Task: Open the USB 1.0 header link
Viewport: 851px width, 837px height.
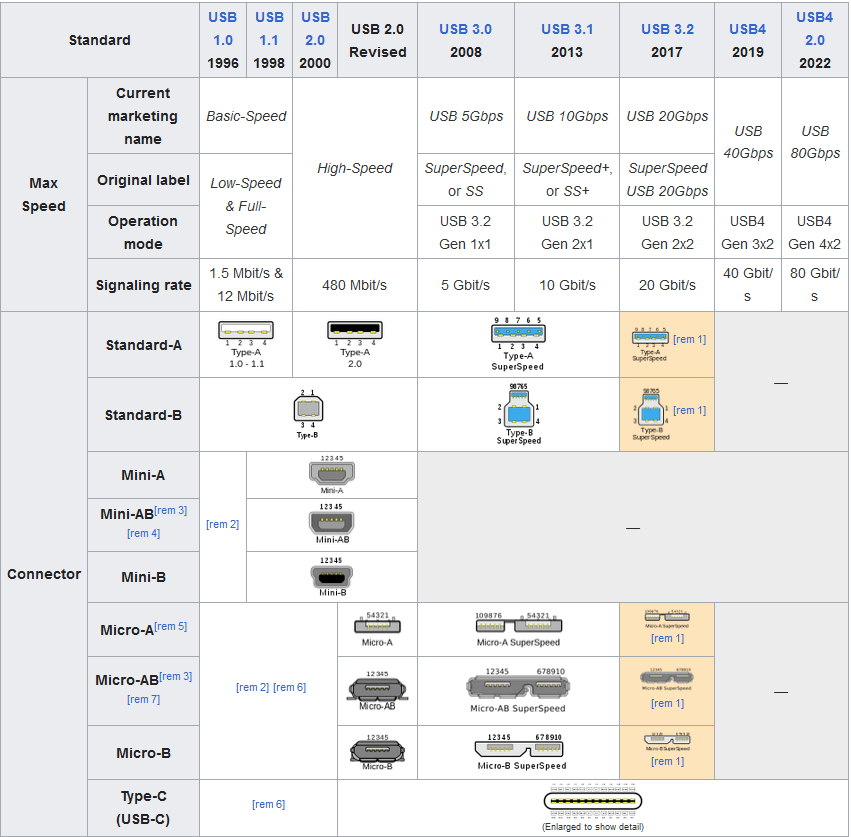Action: tap(221, 29)
